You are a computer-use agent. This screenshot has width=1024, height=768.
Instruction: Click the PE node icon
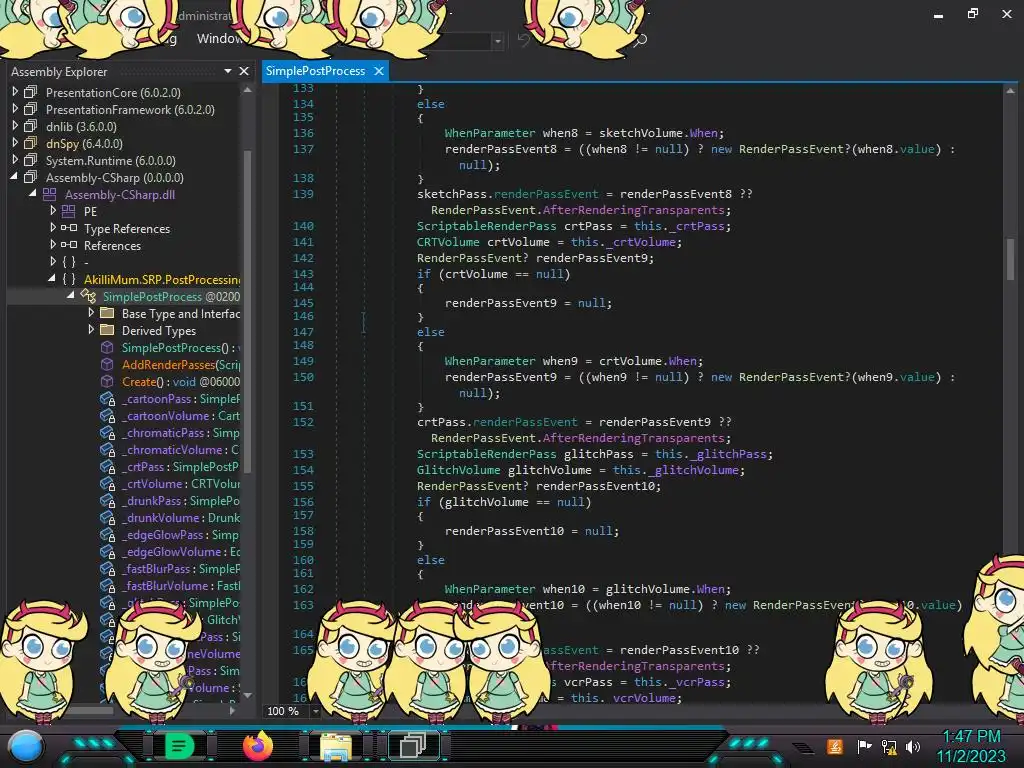click(x=69, y=211)
